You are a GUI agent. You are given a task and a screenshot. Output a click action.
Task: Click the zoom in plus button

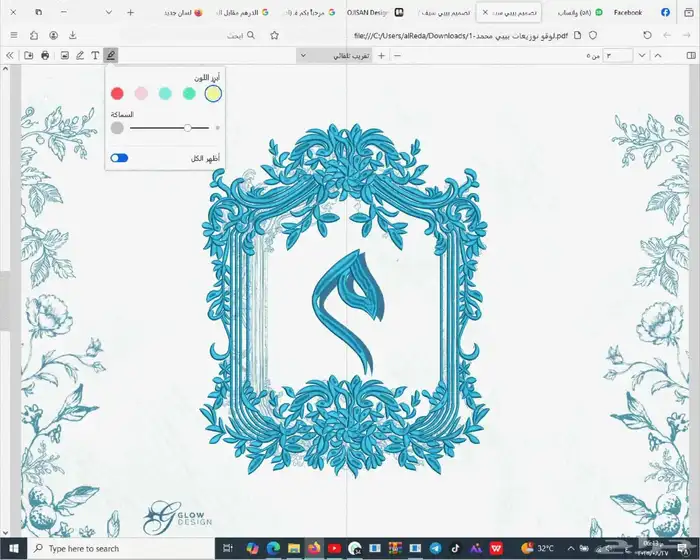[381, 55]
